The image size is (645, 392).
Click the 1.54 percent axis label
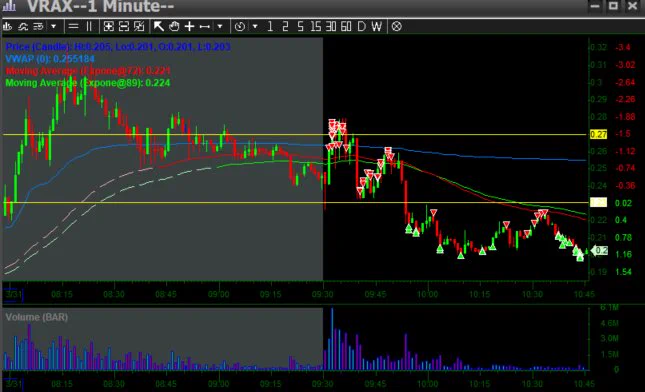[x=623, y=272]
